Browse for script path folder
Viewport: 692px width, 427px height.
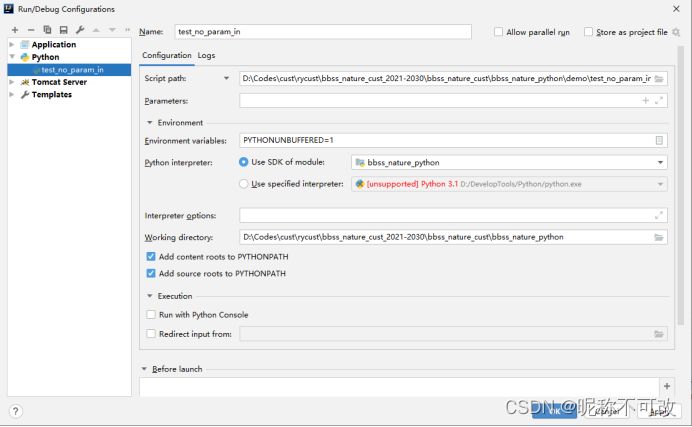click(x=659, y=78)
